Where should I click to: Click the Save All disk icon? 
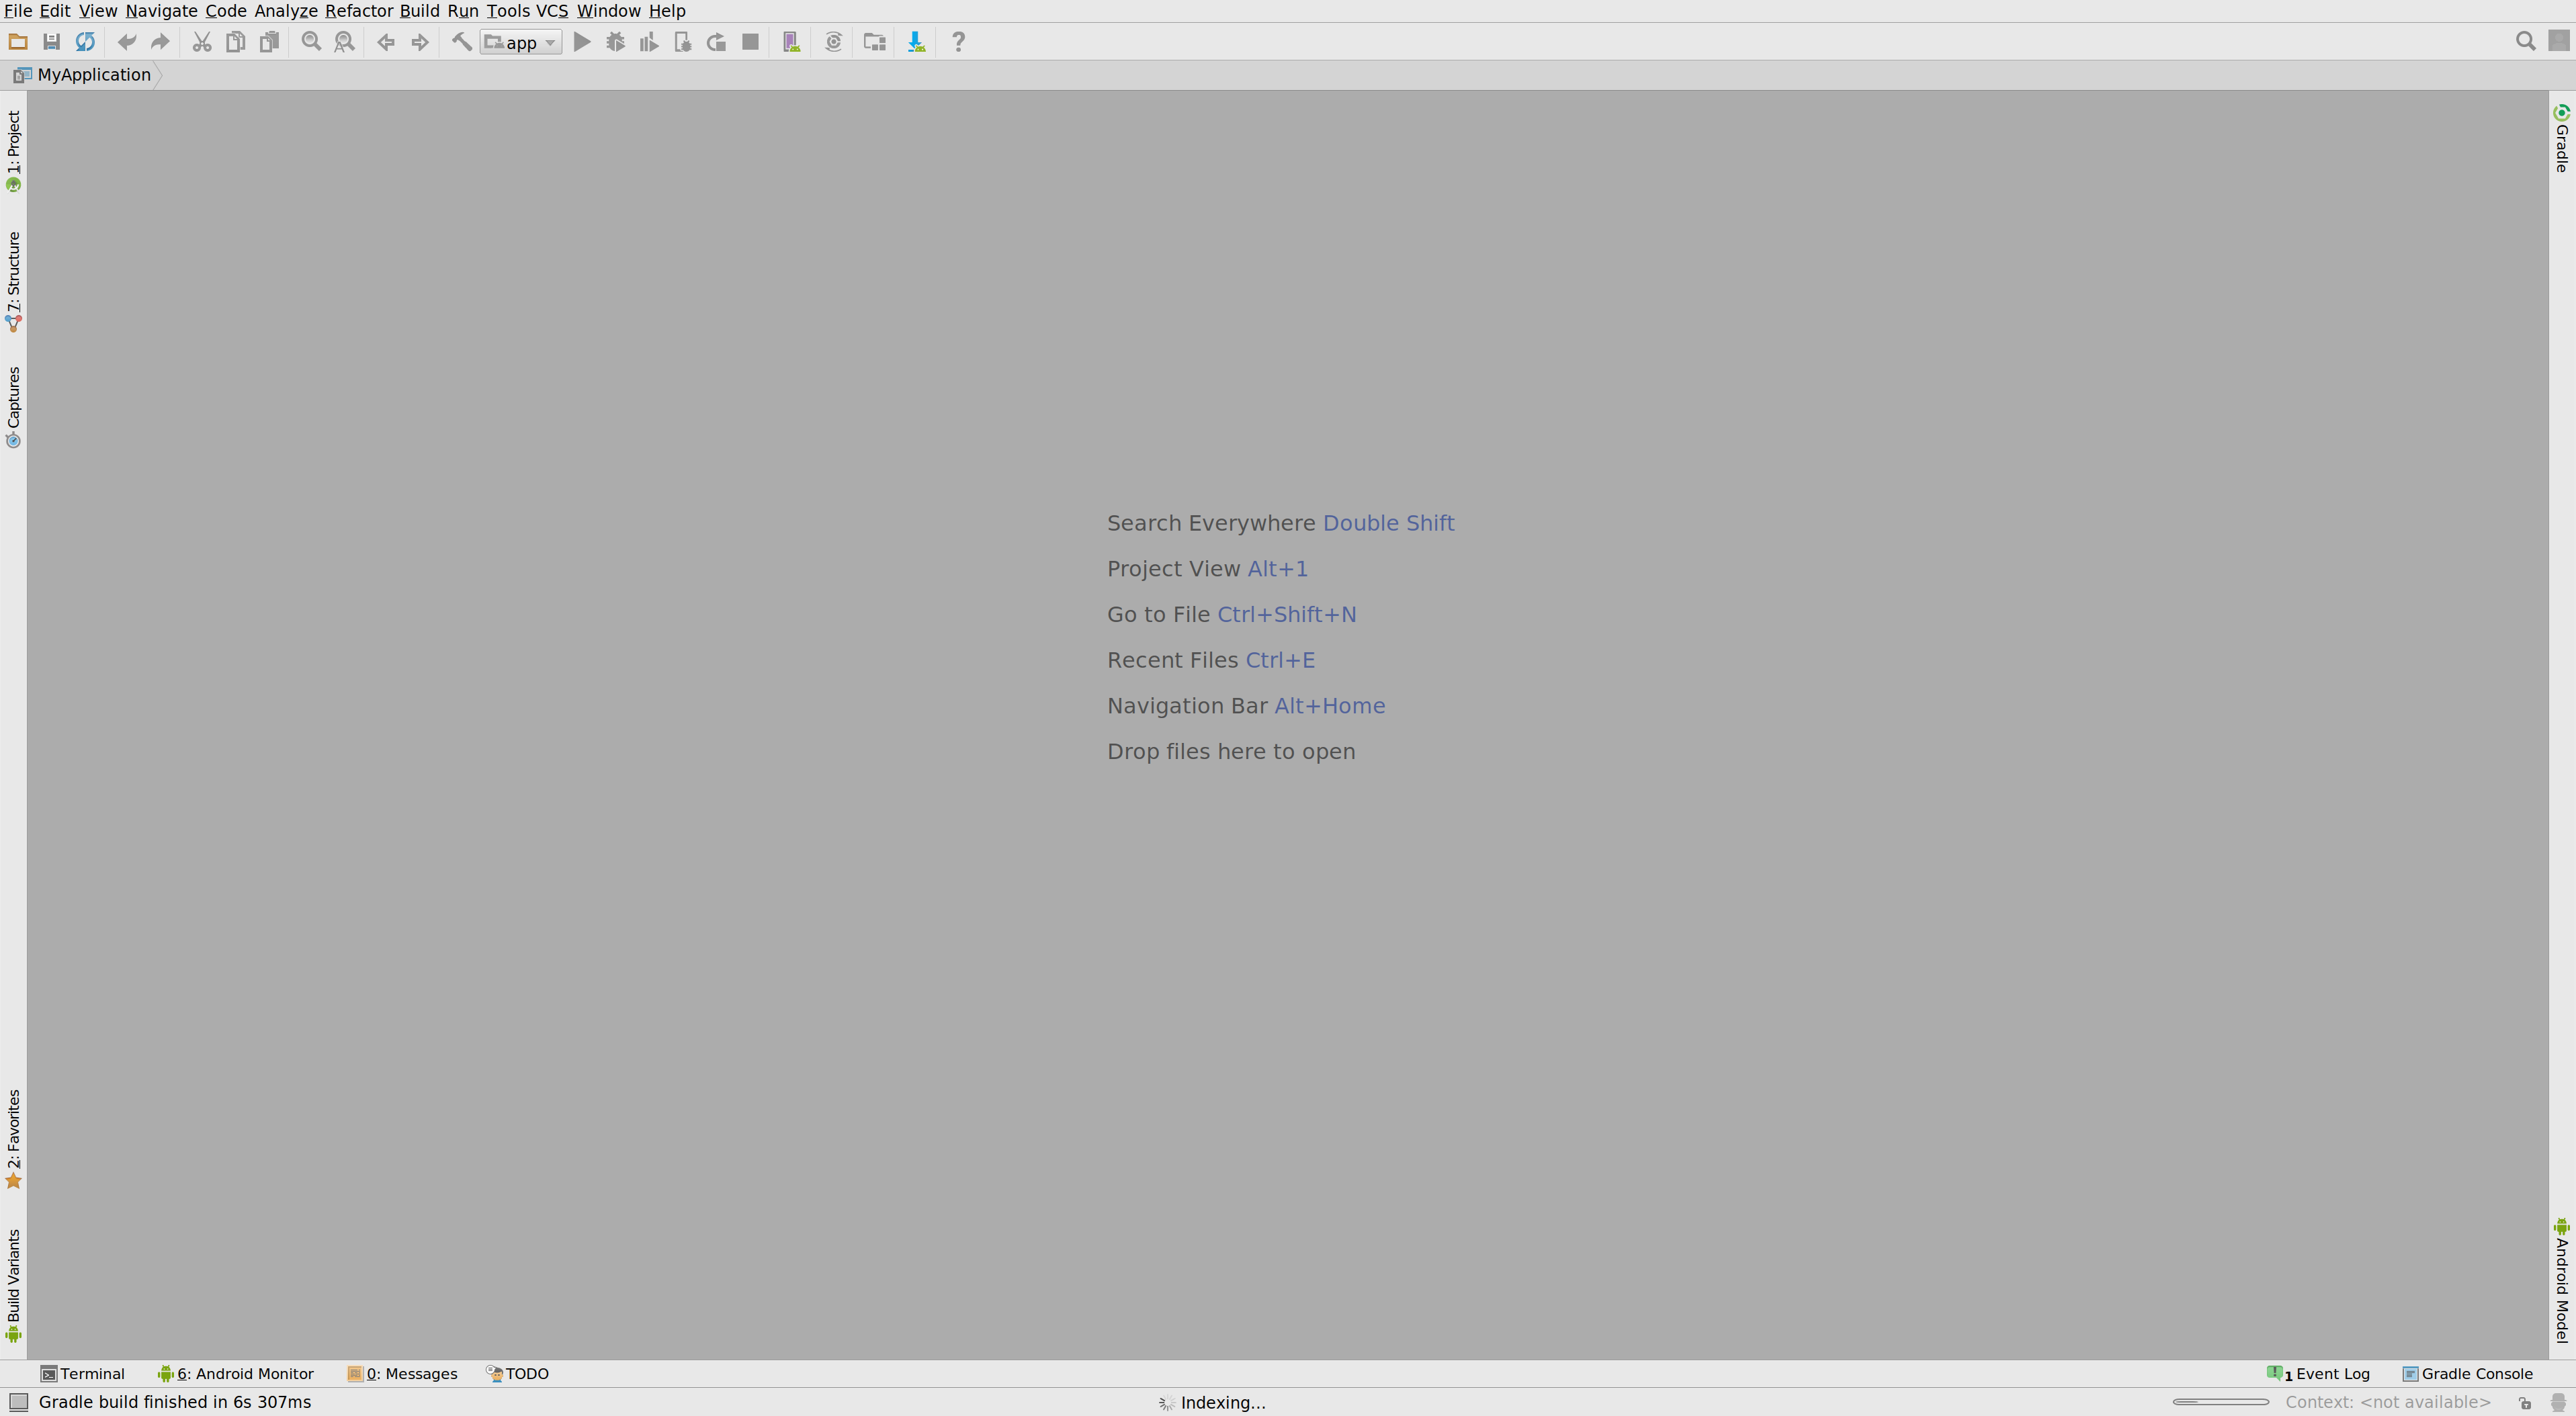(x=51, y=42)
